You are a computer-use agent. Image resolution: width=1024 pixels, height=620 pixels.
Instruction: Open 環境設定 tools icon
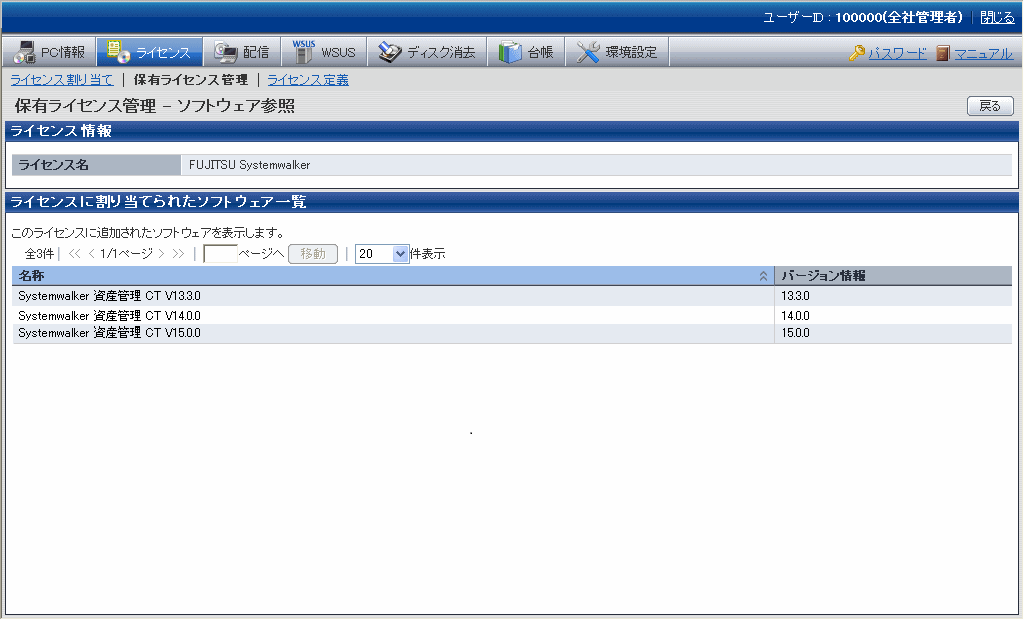tap(589, 52)
